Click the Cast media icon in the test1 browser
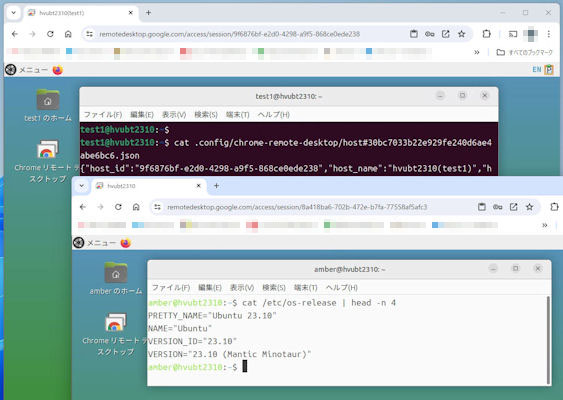 [x=513, y=34]
